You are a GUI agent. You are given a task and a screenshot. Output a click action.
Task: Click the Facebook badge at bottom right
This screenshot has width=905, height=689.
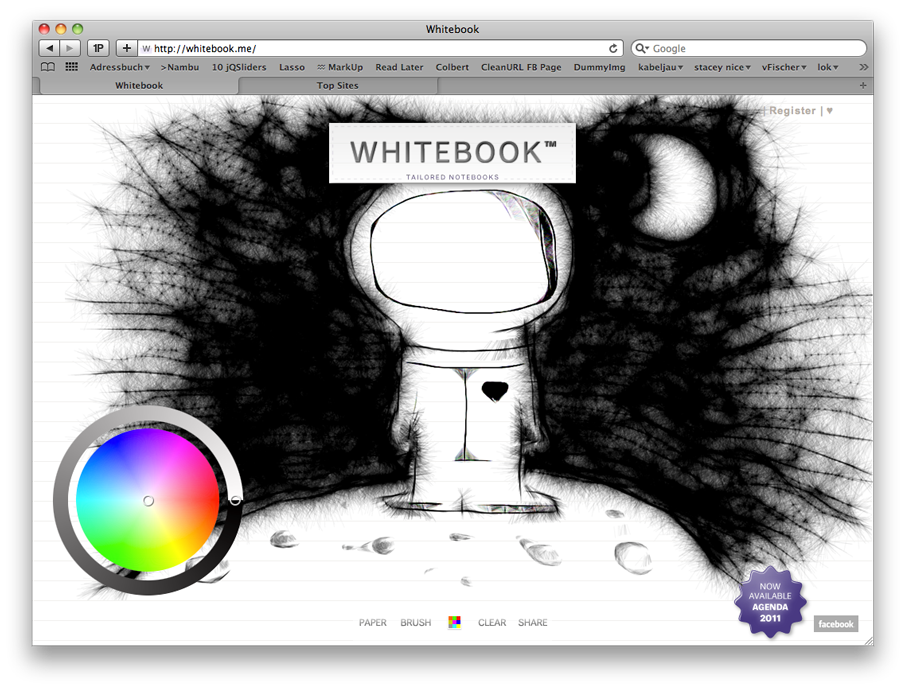coord(835,623)
